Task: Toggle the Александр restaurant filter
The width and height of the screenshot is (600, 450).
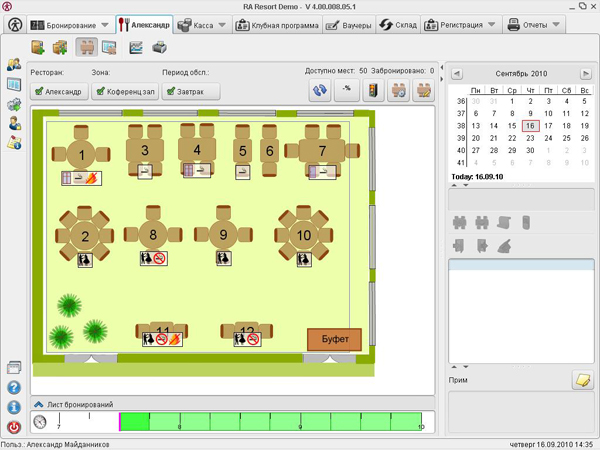Action: [58, 91]
